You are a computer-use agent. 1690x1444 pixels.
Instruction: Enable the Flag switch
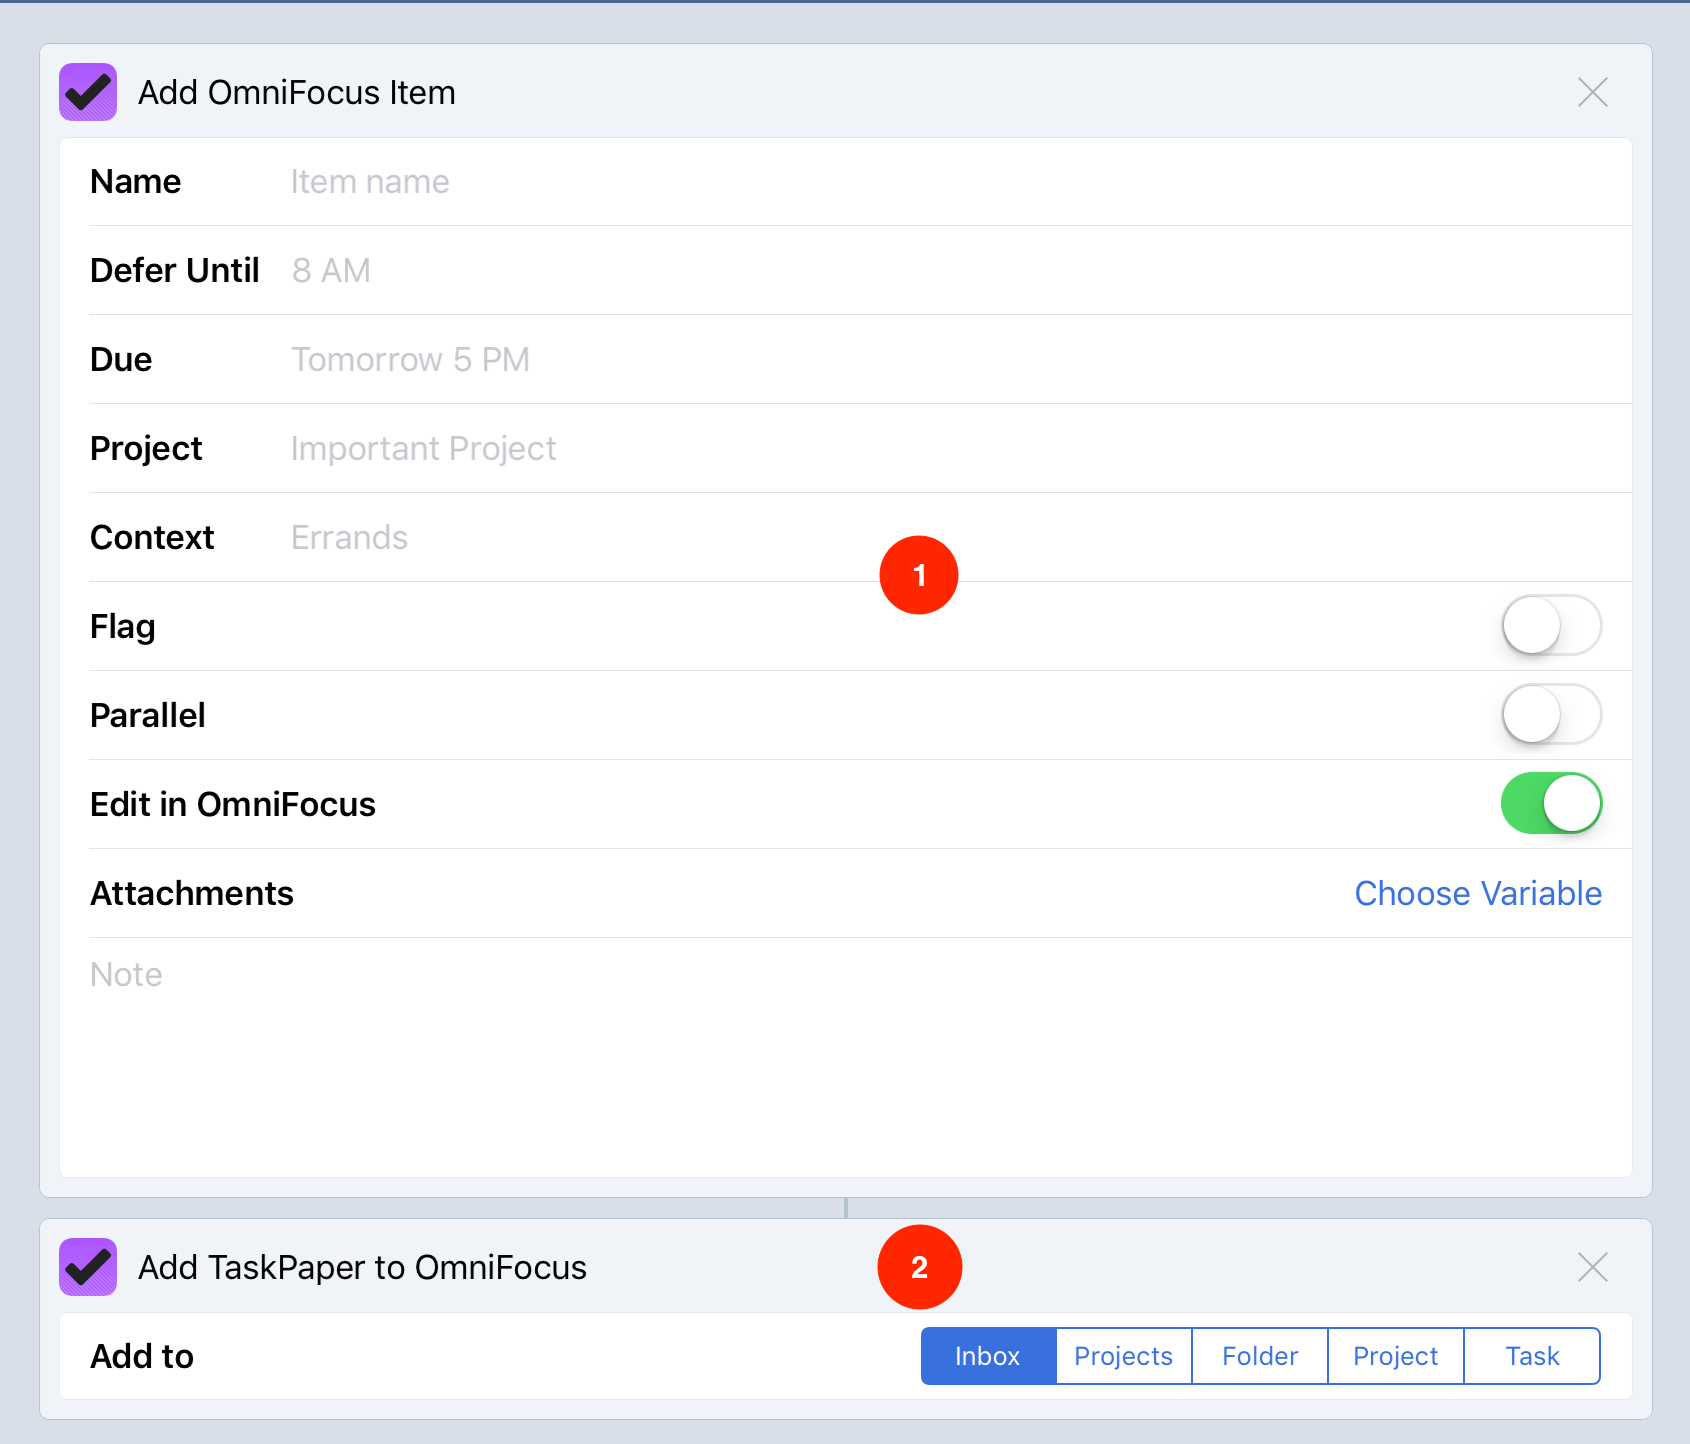tap(1551, 626)
